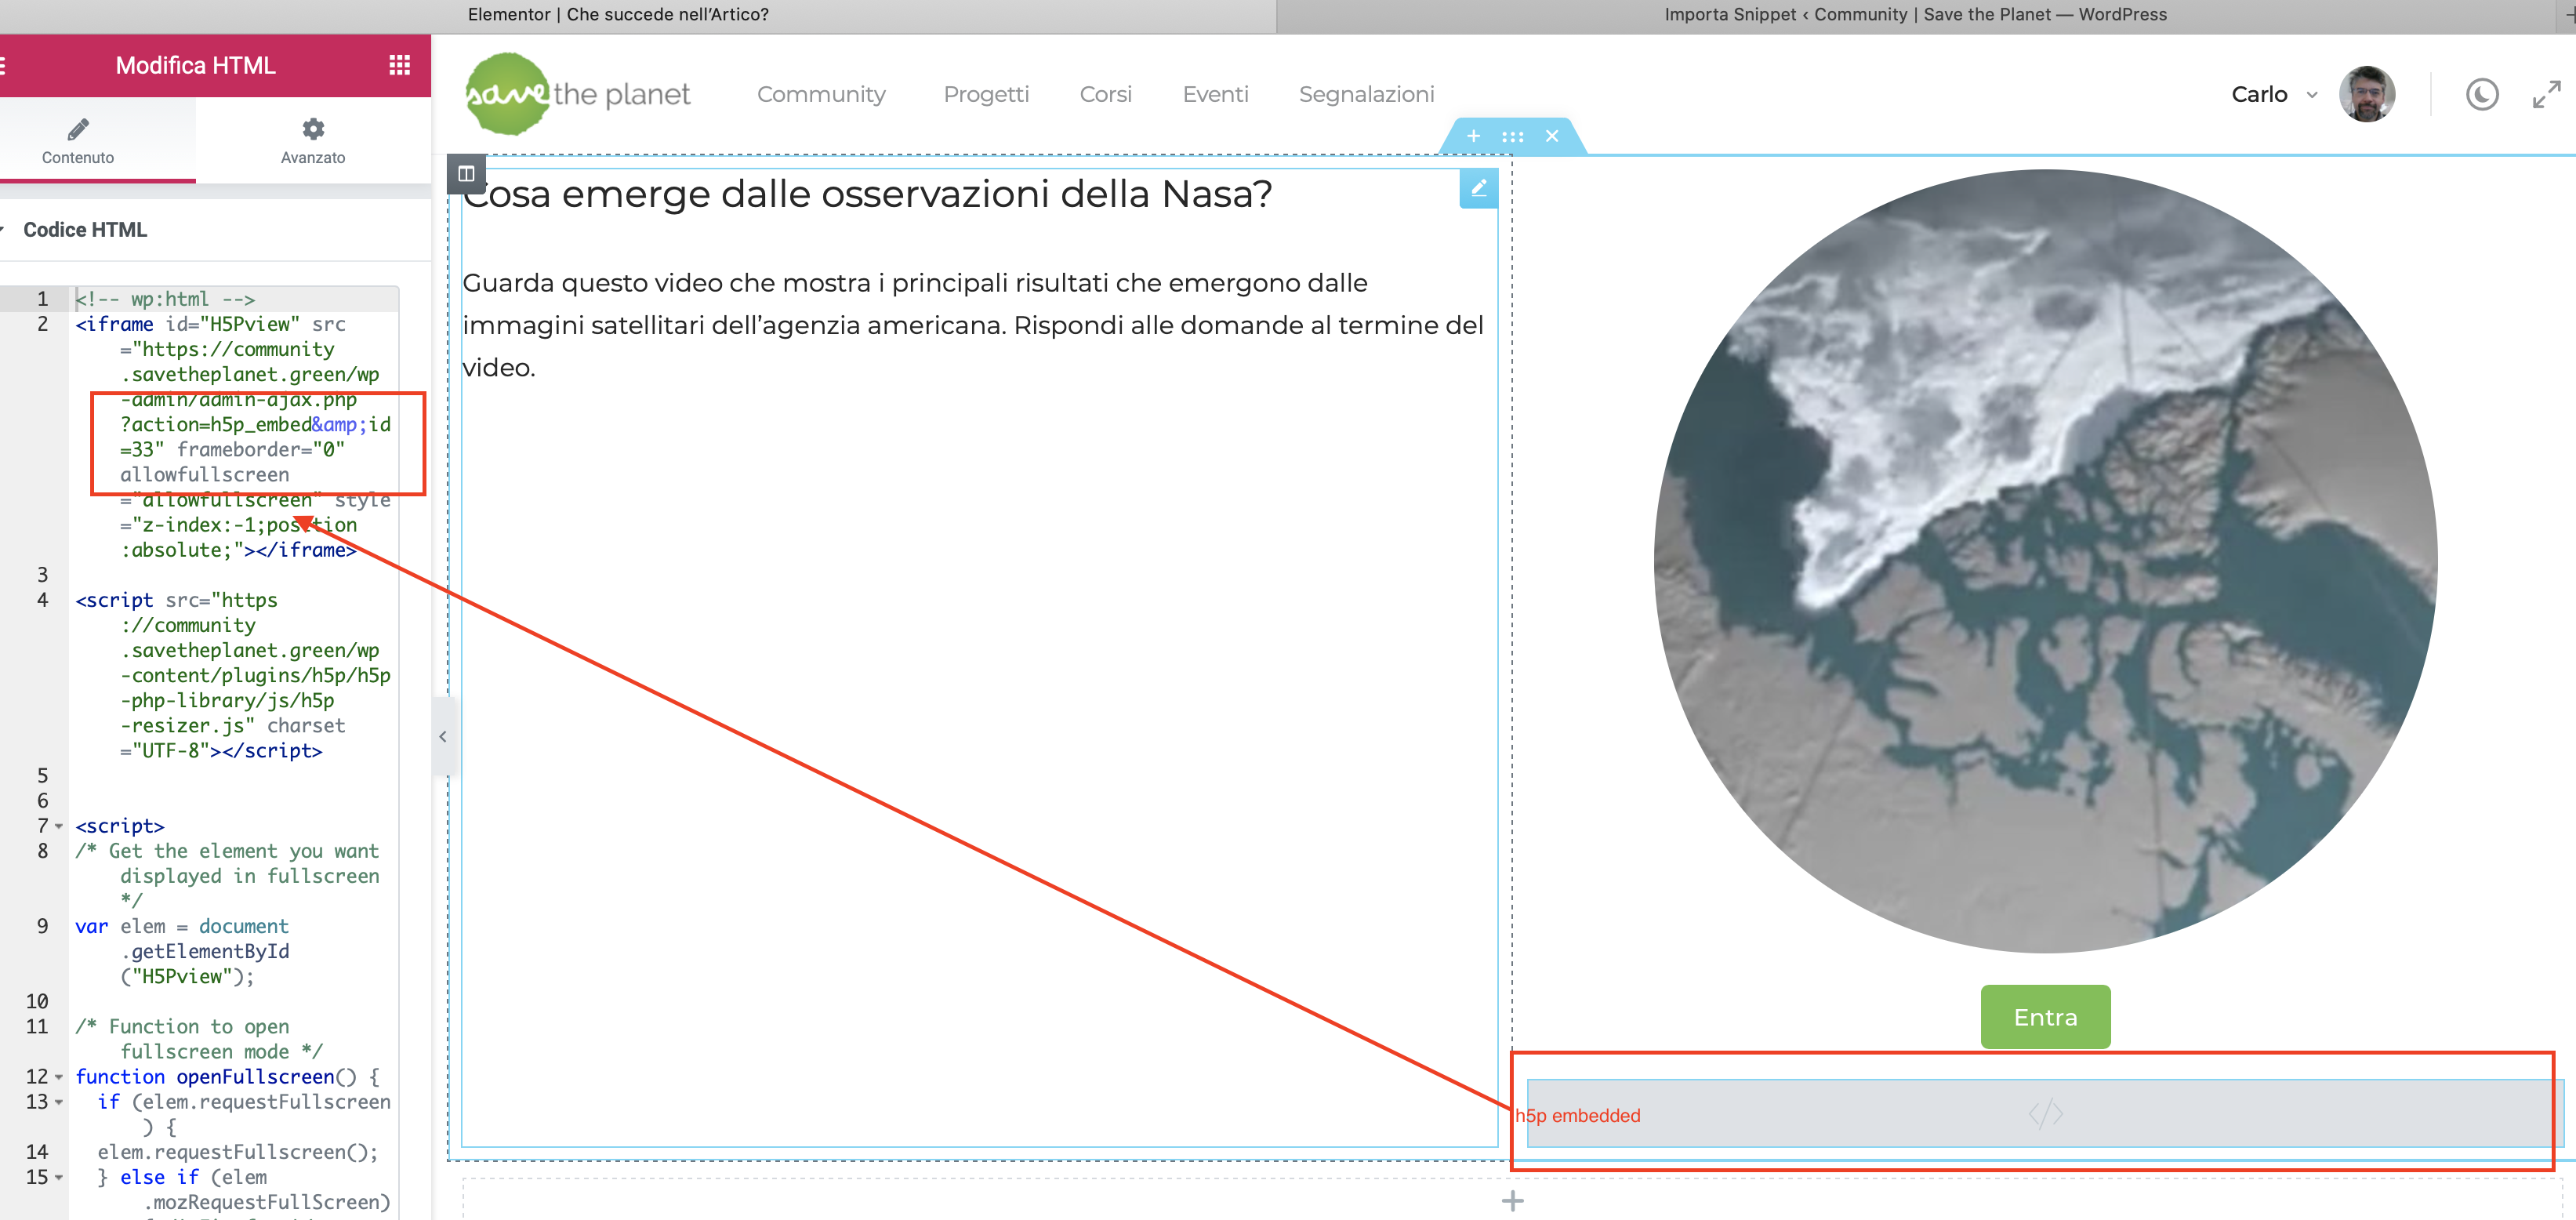Screen dimensions: 2576x1220
Task: Click the fullscreen expand arrows icon
Action: (x=2546, y=95)
